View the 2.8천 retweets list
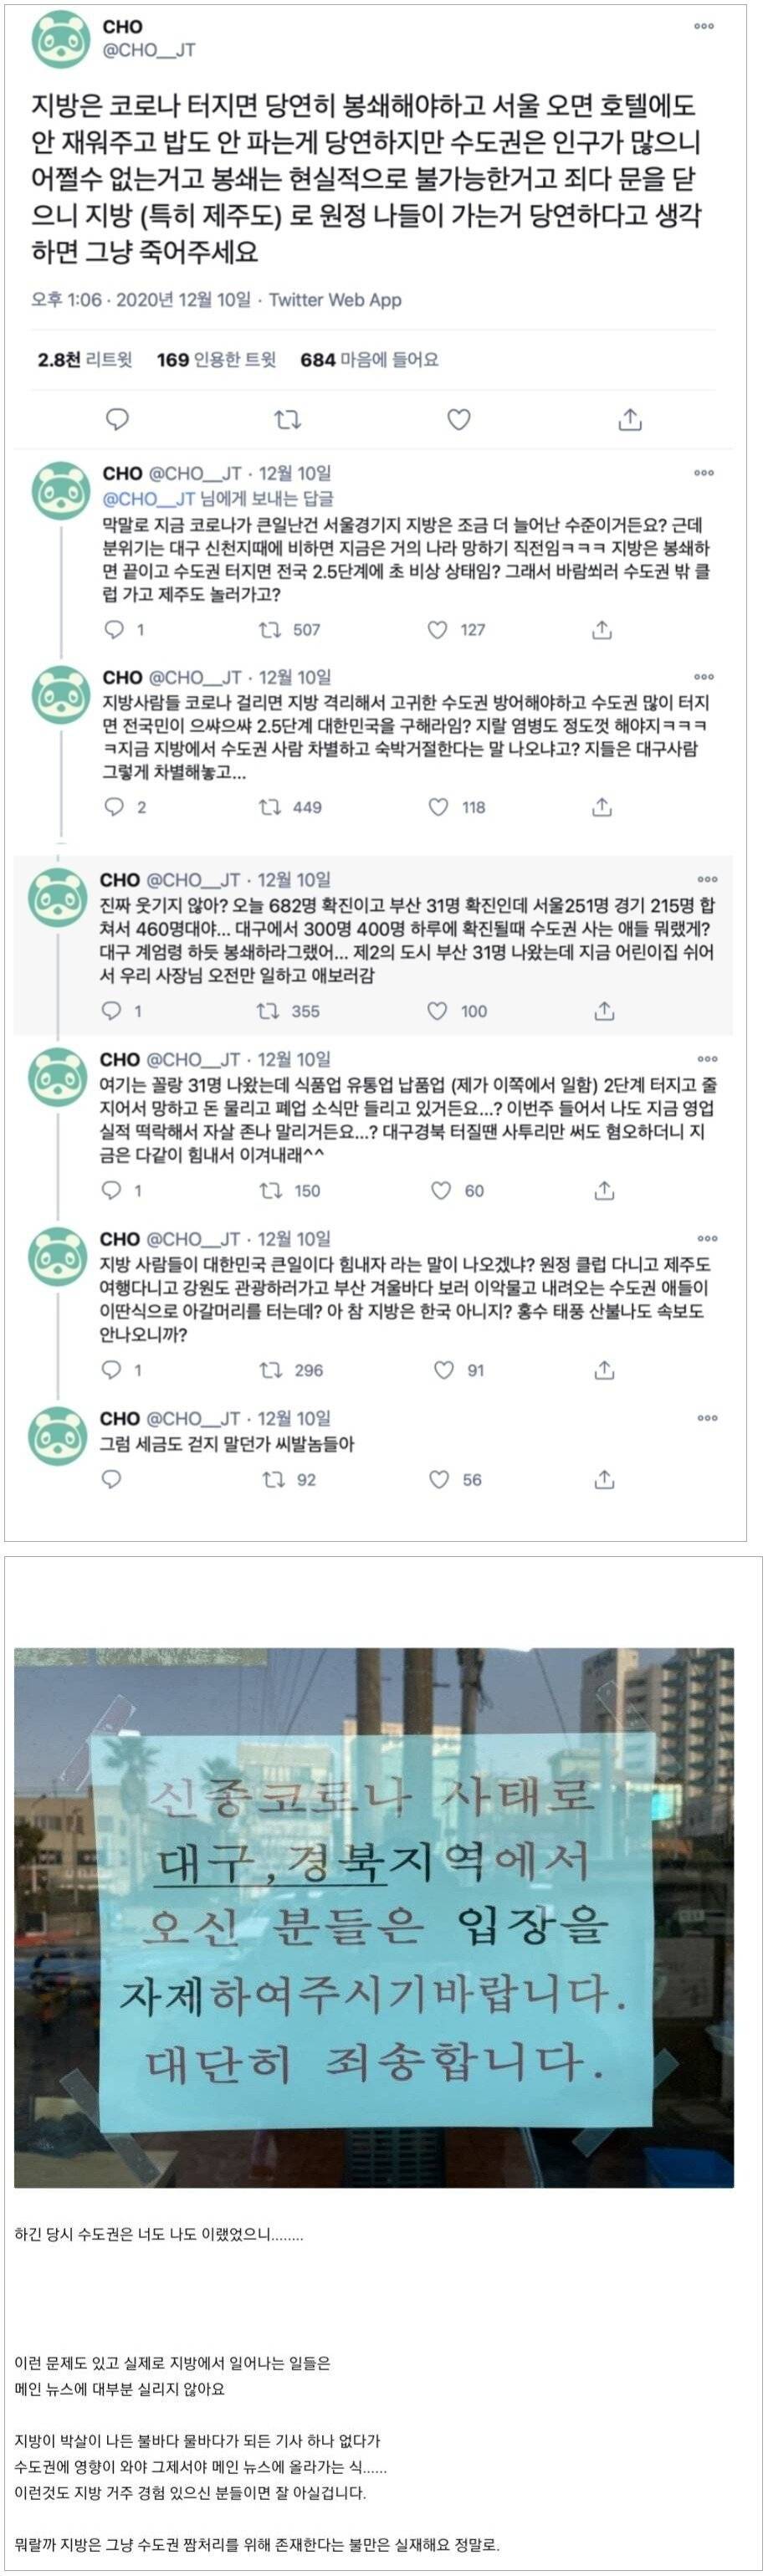 [85, 360]
